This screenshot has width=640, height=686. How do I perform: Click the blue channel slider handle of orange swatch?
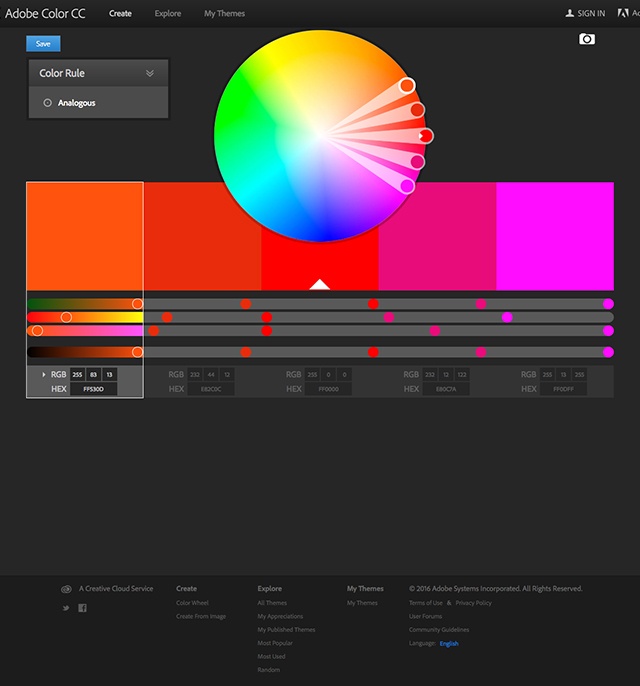coord(38,331)
